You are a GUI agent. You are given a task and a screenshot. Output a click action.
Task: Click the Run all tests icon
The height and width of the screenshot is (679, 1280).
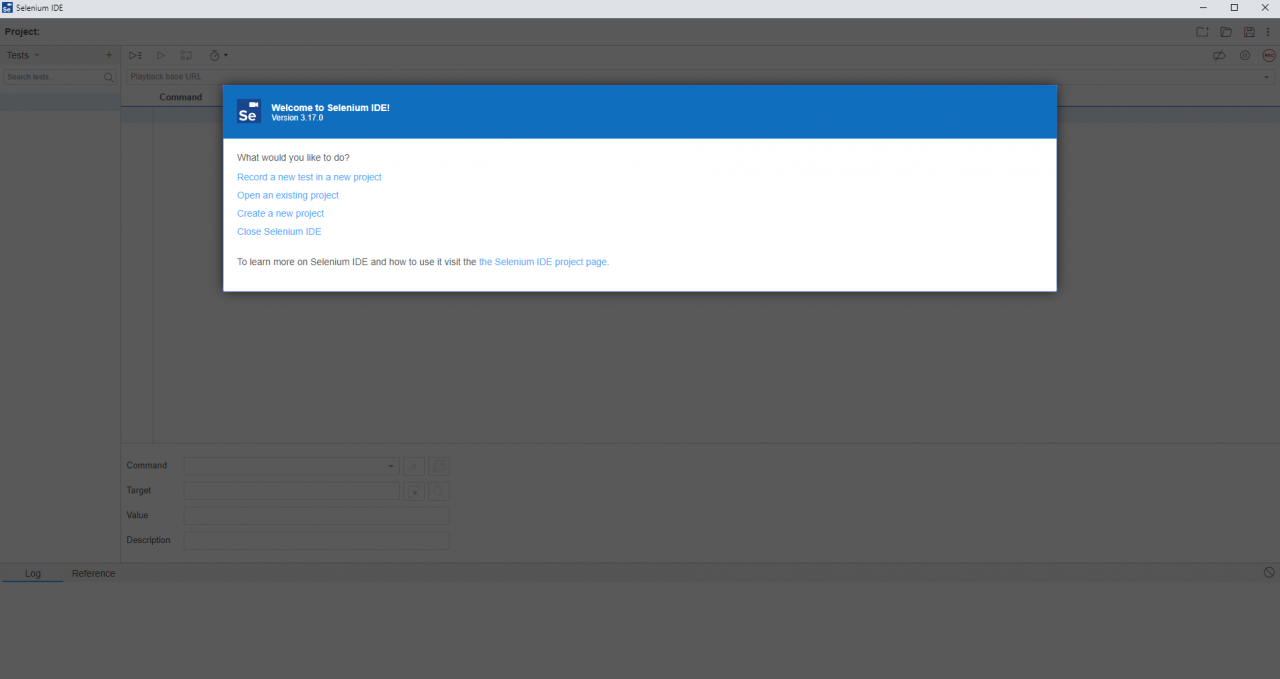pyautogui.click(x=135, y=55)
